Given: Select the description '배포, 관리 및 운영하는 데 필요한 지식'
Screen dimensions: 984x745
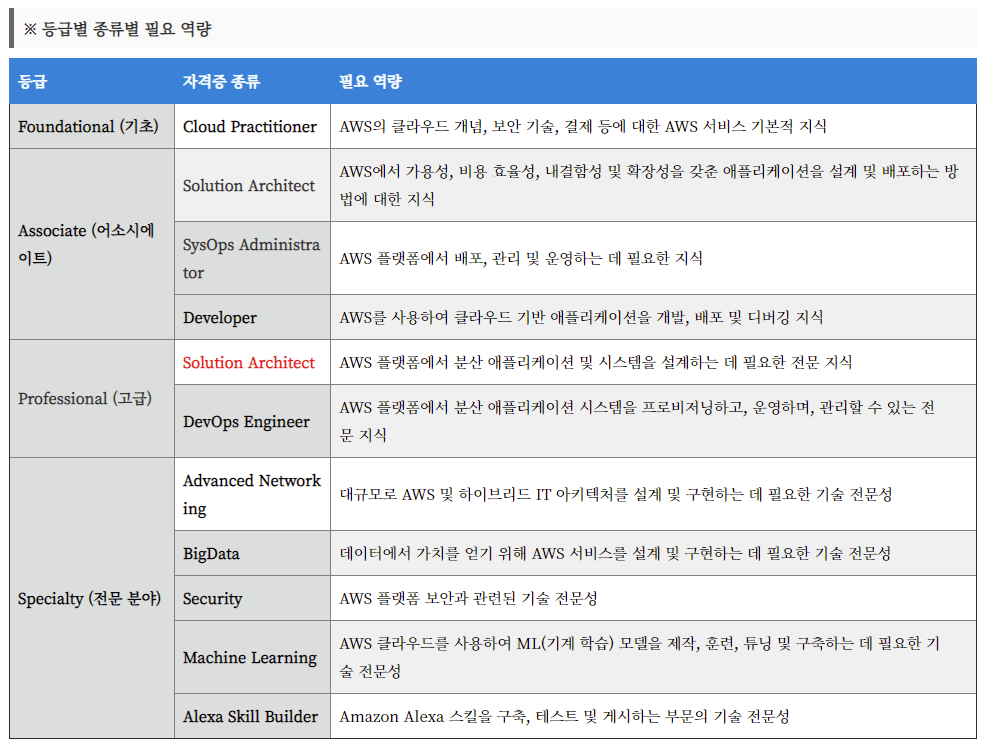Looking at the screenshot, I should pos(521,258).
